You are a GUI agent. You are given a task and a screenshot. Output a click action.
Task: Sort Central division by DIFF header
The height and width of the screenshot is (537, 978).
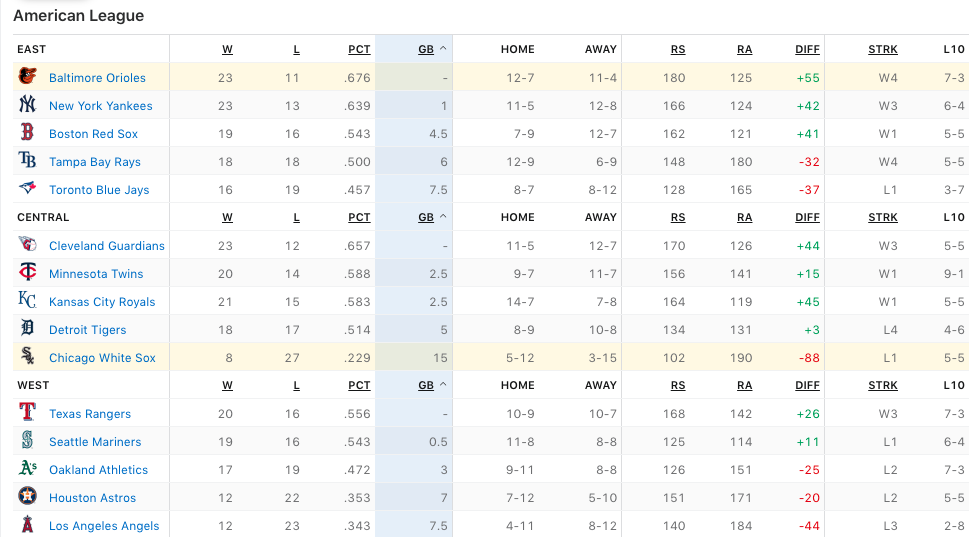tap(807, 217)
